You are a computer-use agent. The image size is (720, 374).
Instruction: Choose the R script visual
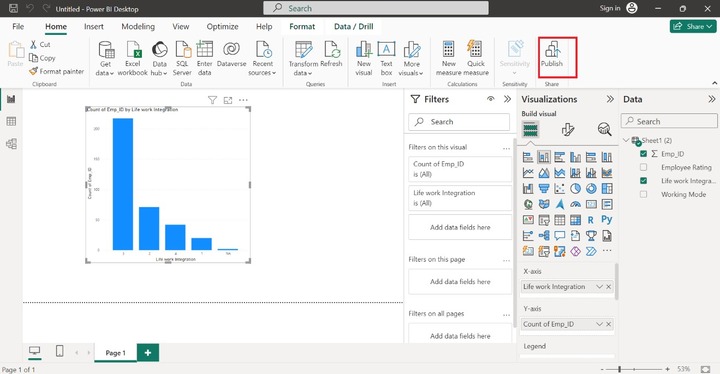click(x=591, y=220)
